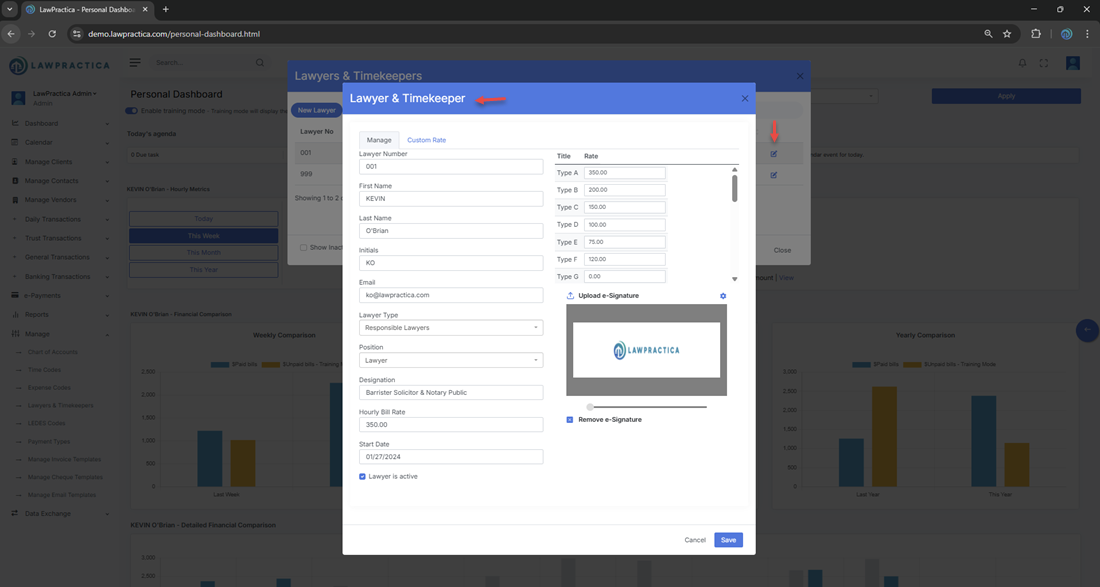This screenshot has width=1100, height=587.
Task: Toggle the hamburger sidebar menu icon
Action: [x=135, y=63]
